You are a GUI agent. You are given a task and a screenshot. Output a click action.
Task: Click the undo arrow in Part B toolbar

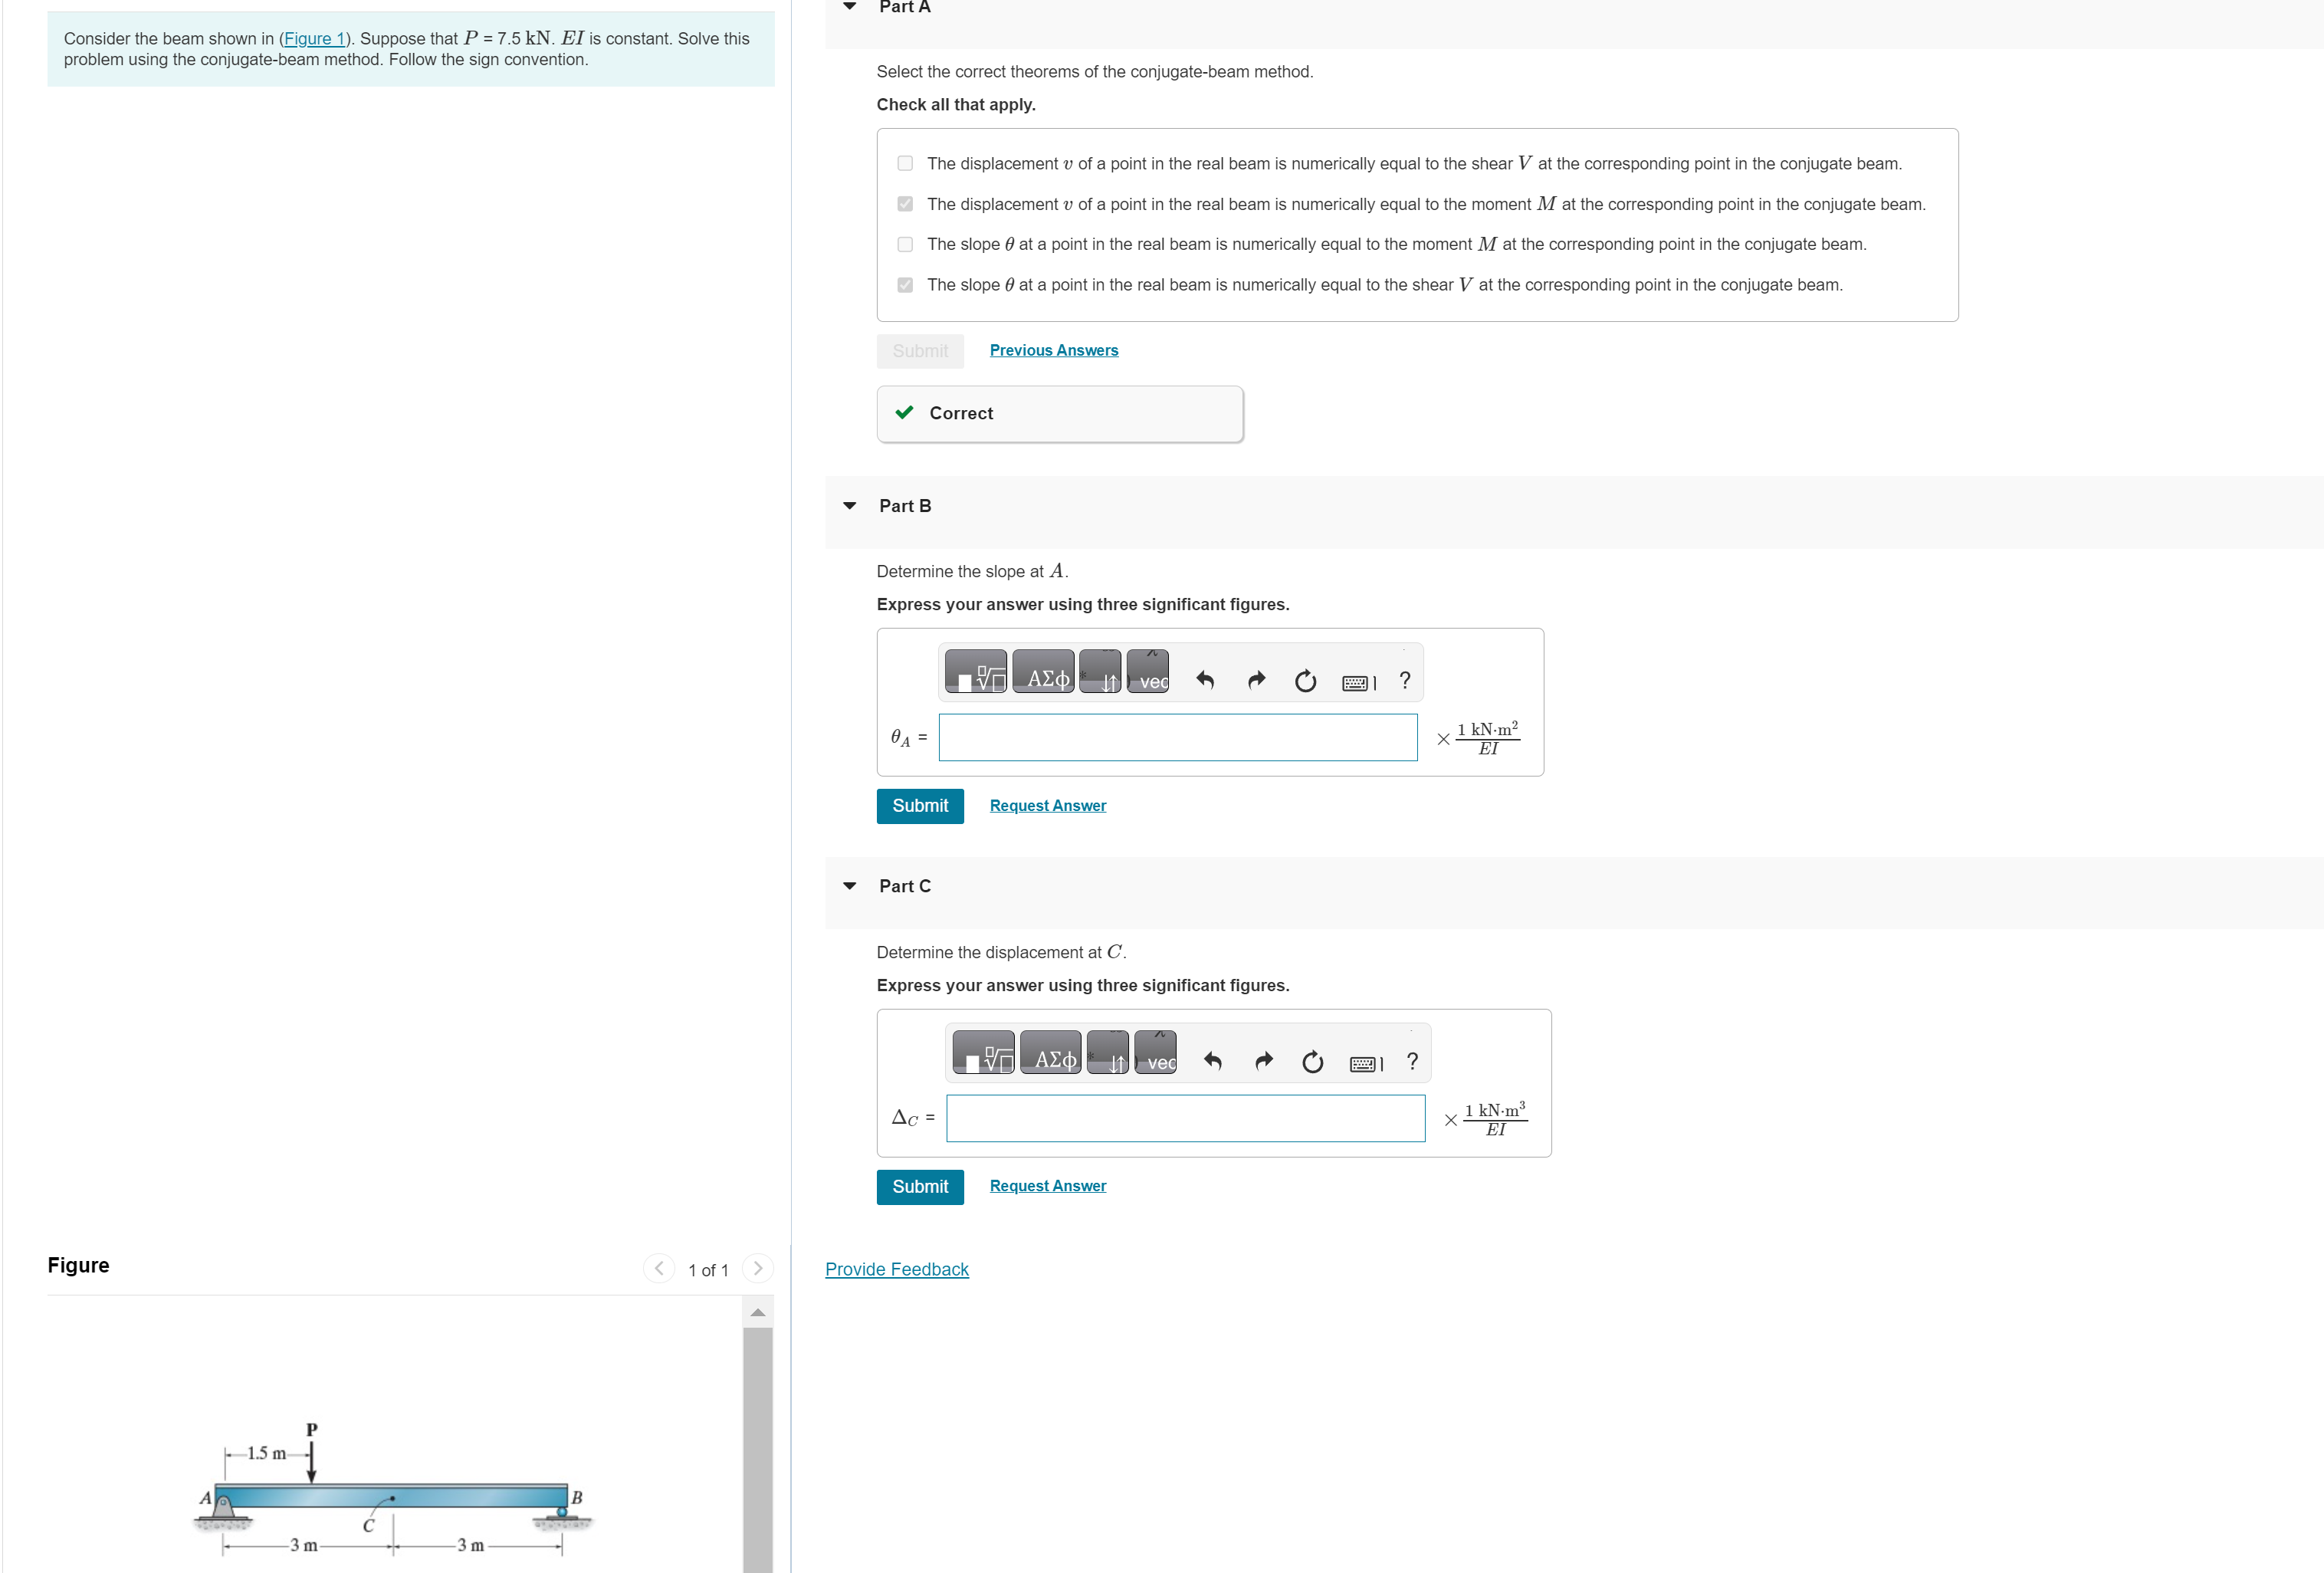point(1205,681)
